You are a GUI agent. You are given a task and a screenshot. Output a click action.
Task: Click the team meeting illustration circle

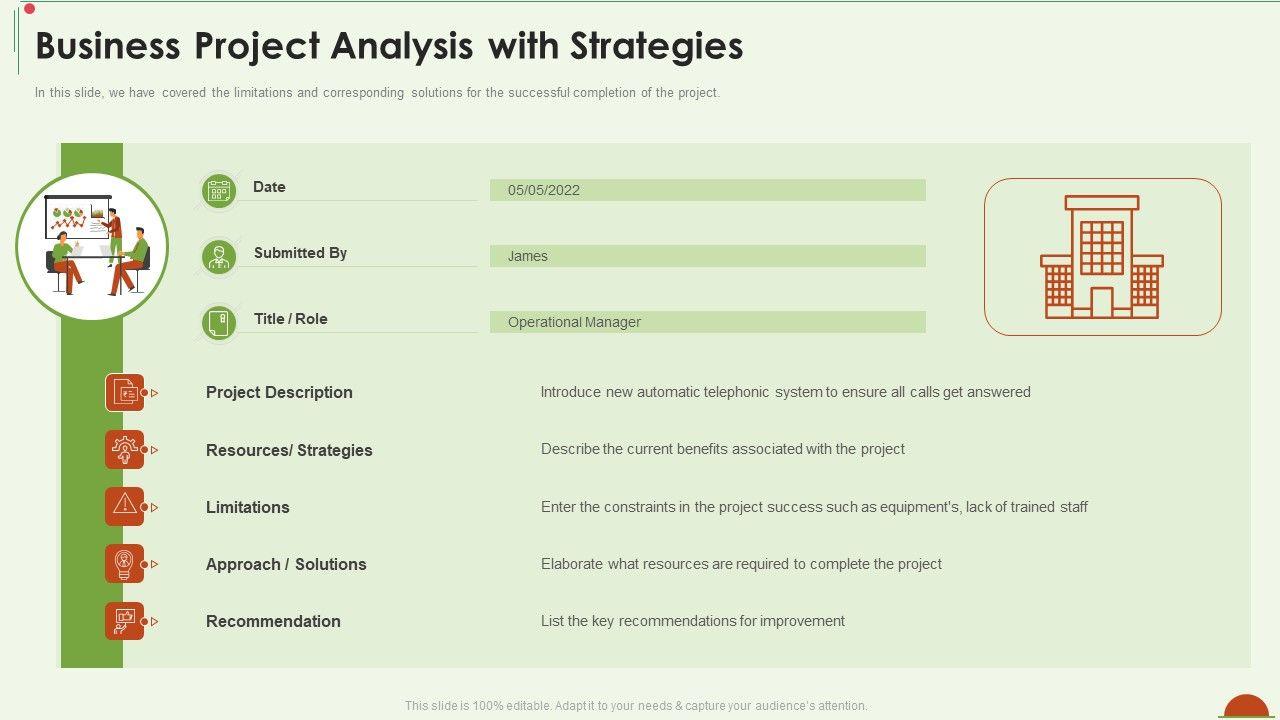click(92, 246)
